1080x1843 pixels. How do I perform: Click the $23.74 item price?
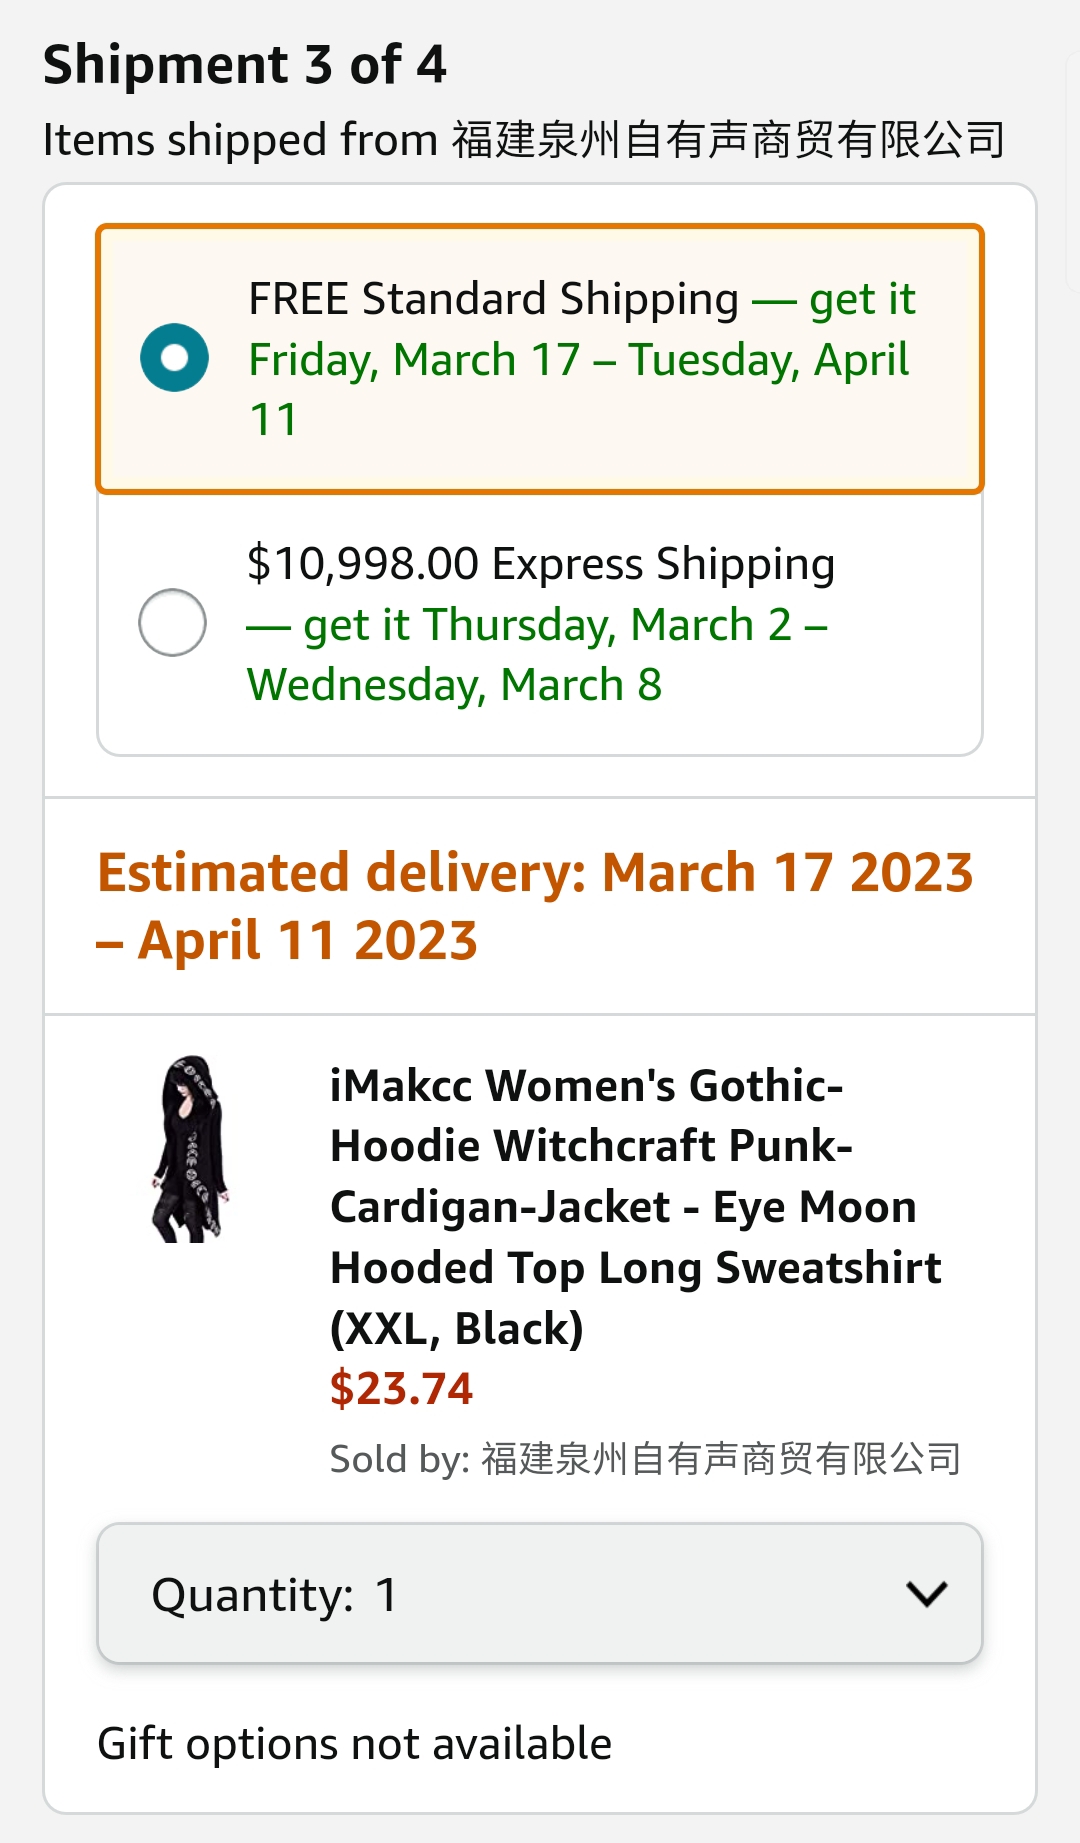(x=401, y=1389)
